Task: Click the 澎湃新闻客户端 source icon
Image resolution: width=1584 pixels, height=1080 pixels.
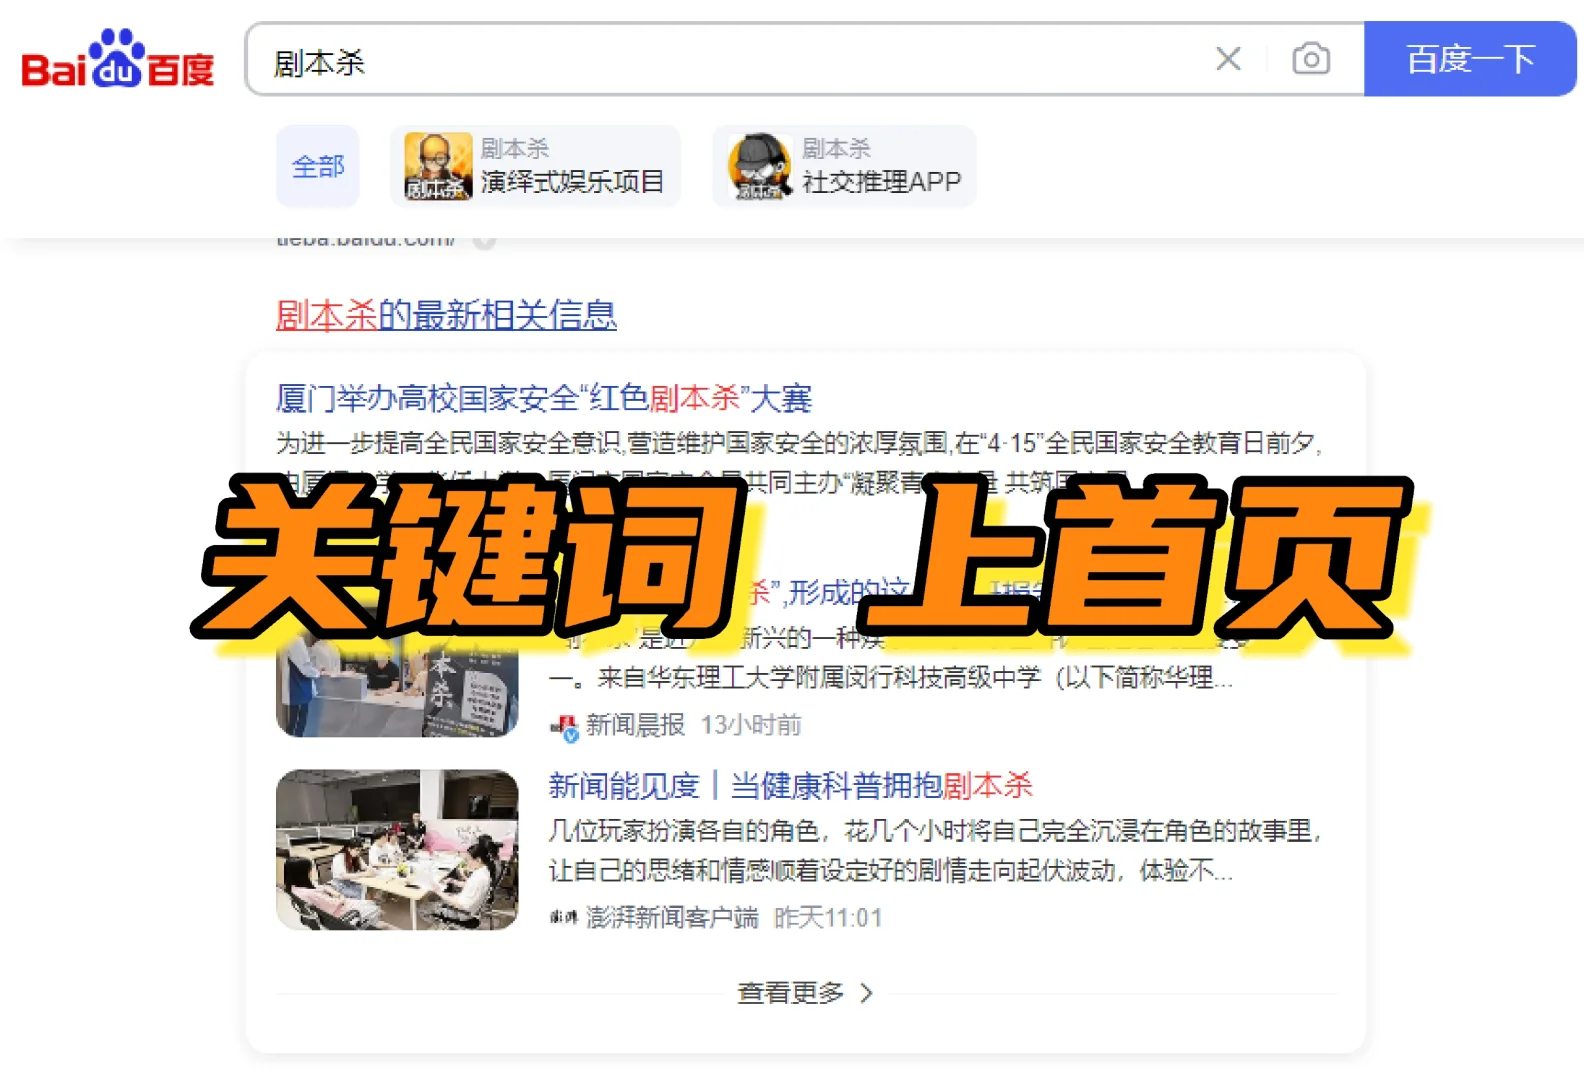Action: coord(564,917)
